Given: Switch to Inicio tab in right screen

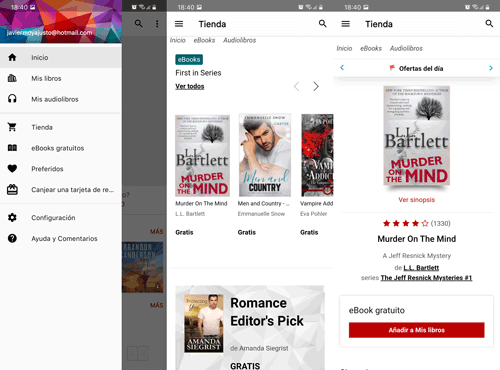Looking at the screenshot, I should [344, 48].
